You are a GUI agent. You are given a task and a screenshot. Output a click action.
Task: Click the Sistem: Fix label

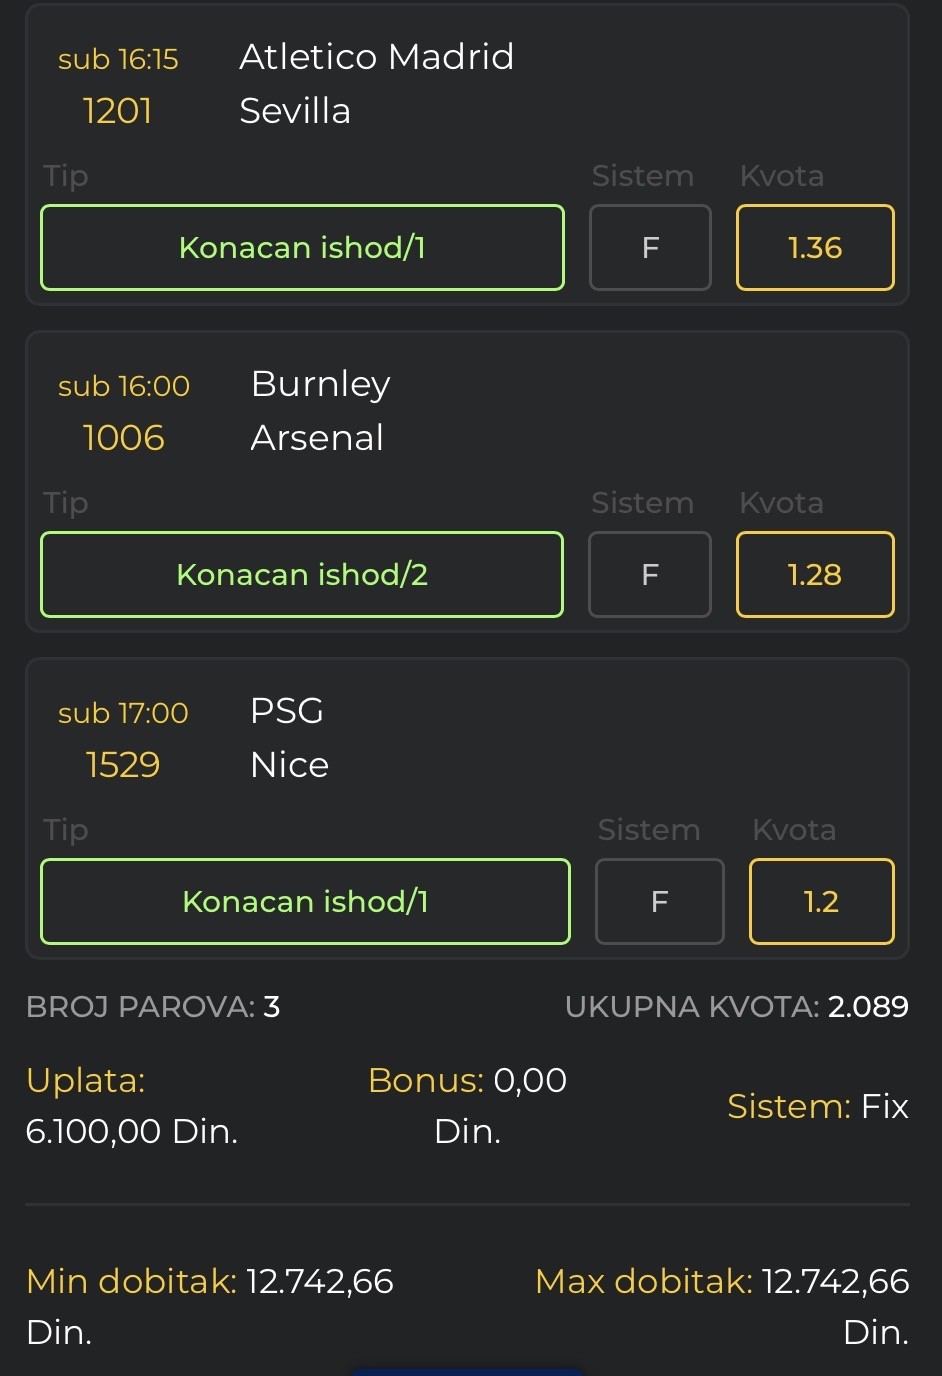point(817,1106)
